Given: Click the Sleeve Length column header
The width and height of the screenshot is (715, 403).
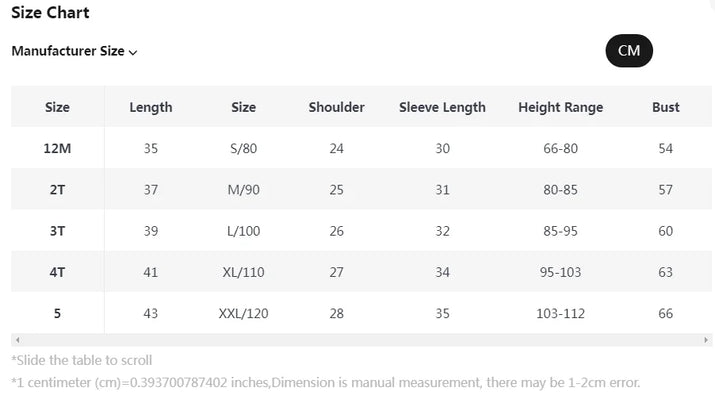Looking at the screenshot, I should click(x=442, y=107).
